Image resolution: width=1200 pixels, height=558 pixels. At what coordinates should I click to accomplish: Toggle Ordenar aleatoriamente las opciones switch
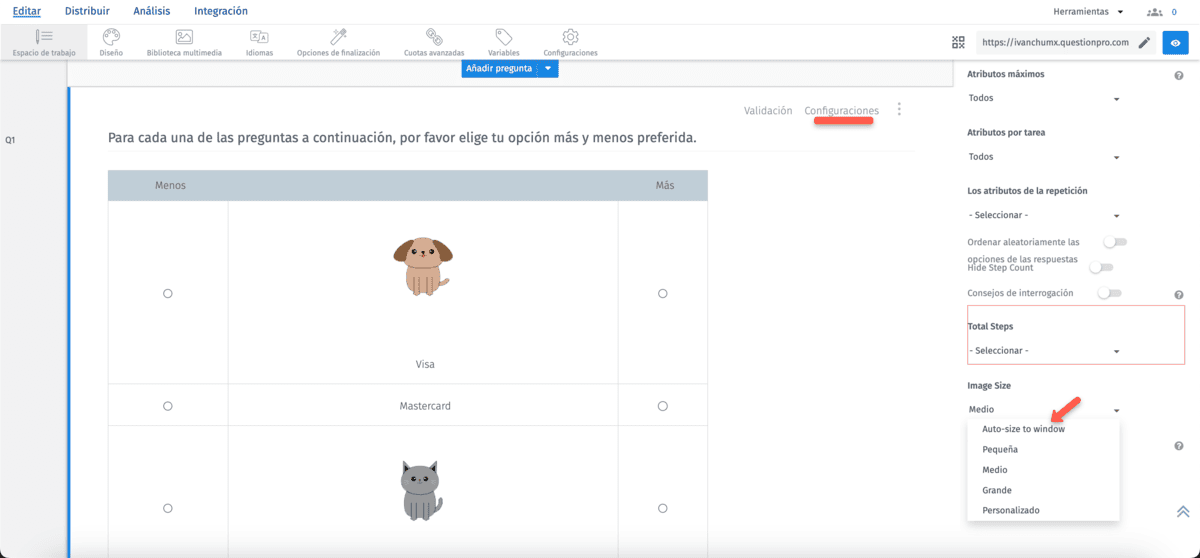[x=1114, y=242]
